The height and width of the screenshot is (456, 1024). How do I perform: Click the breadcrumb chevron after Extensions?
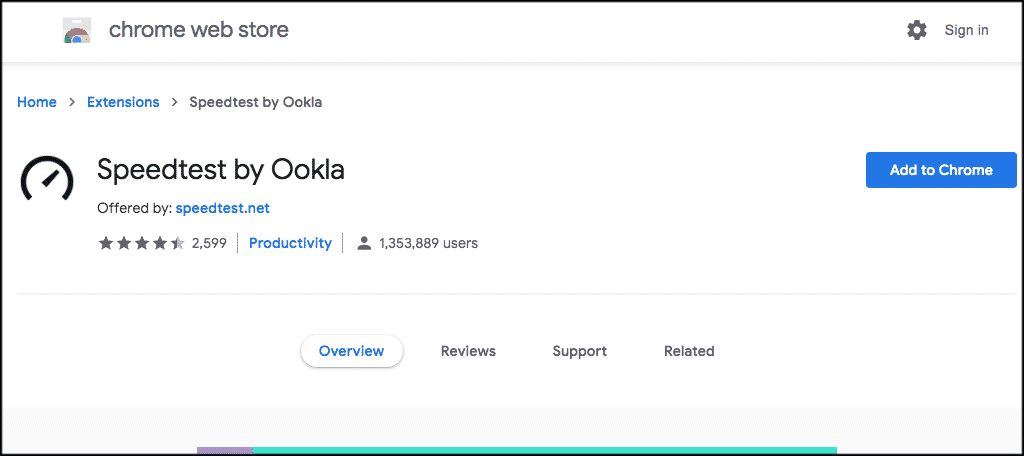click(x=174, y=103)
